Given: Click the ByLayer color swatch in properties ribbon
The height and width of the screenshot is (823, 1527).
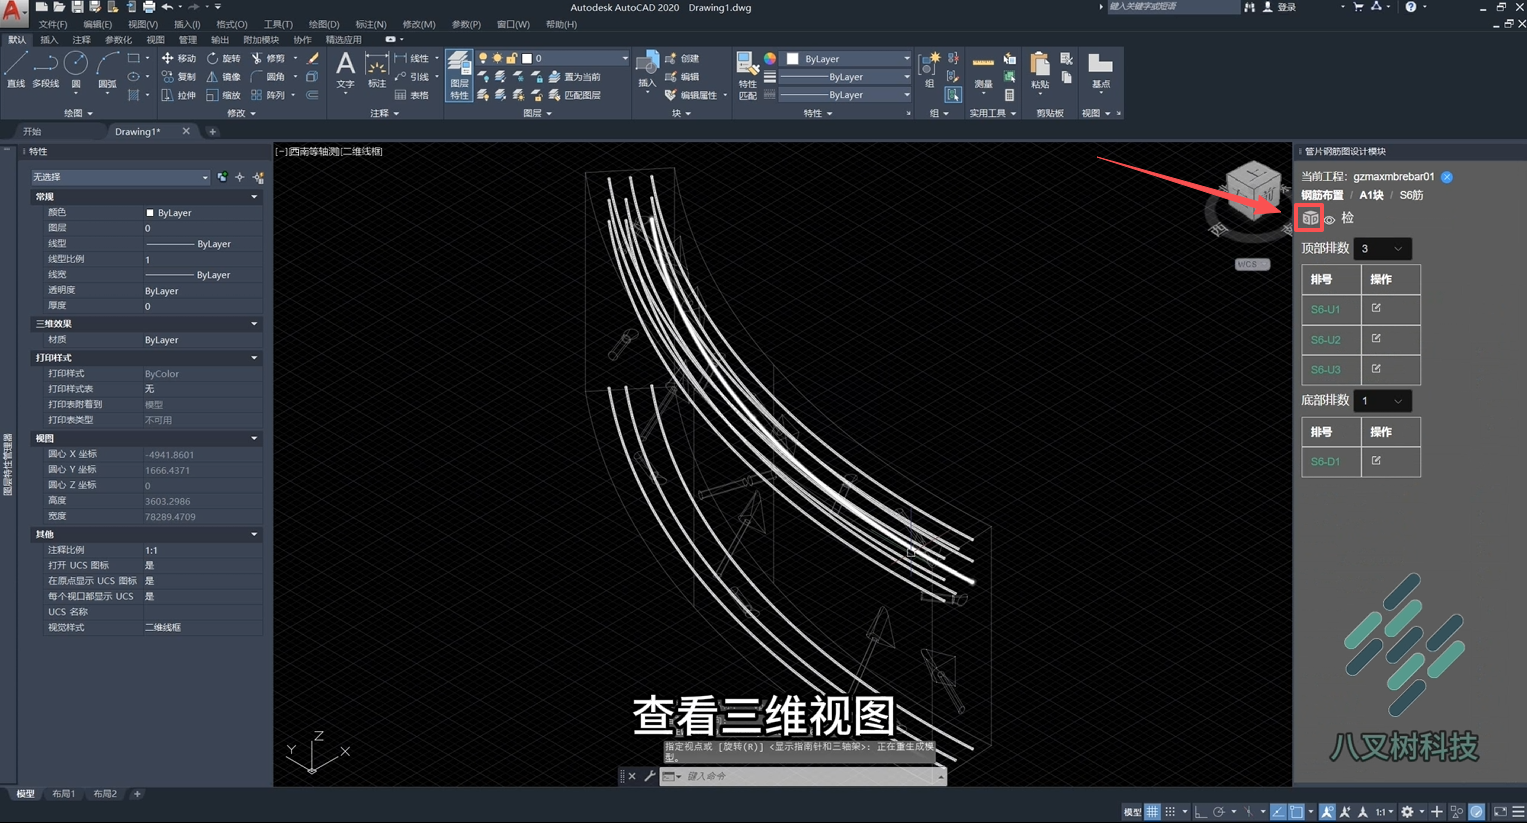Looking at the screenshot, I should [847, 59].
